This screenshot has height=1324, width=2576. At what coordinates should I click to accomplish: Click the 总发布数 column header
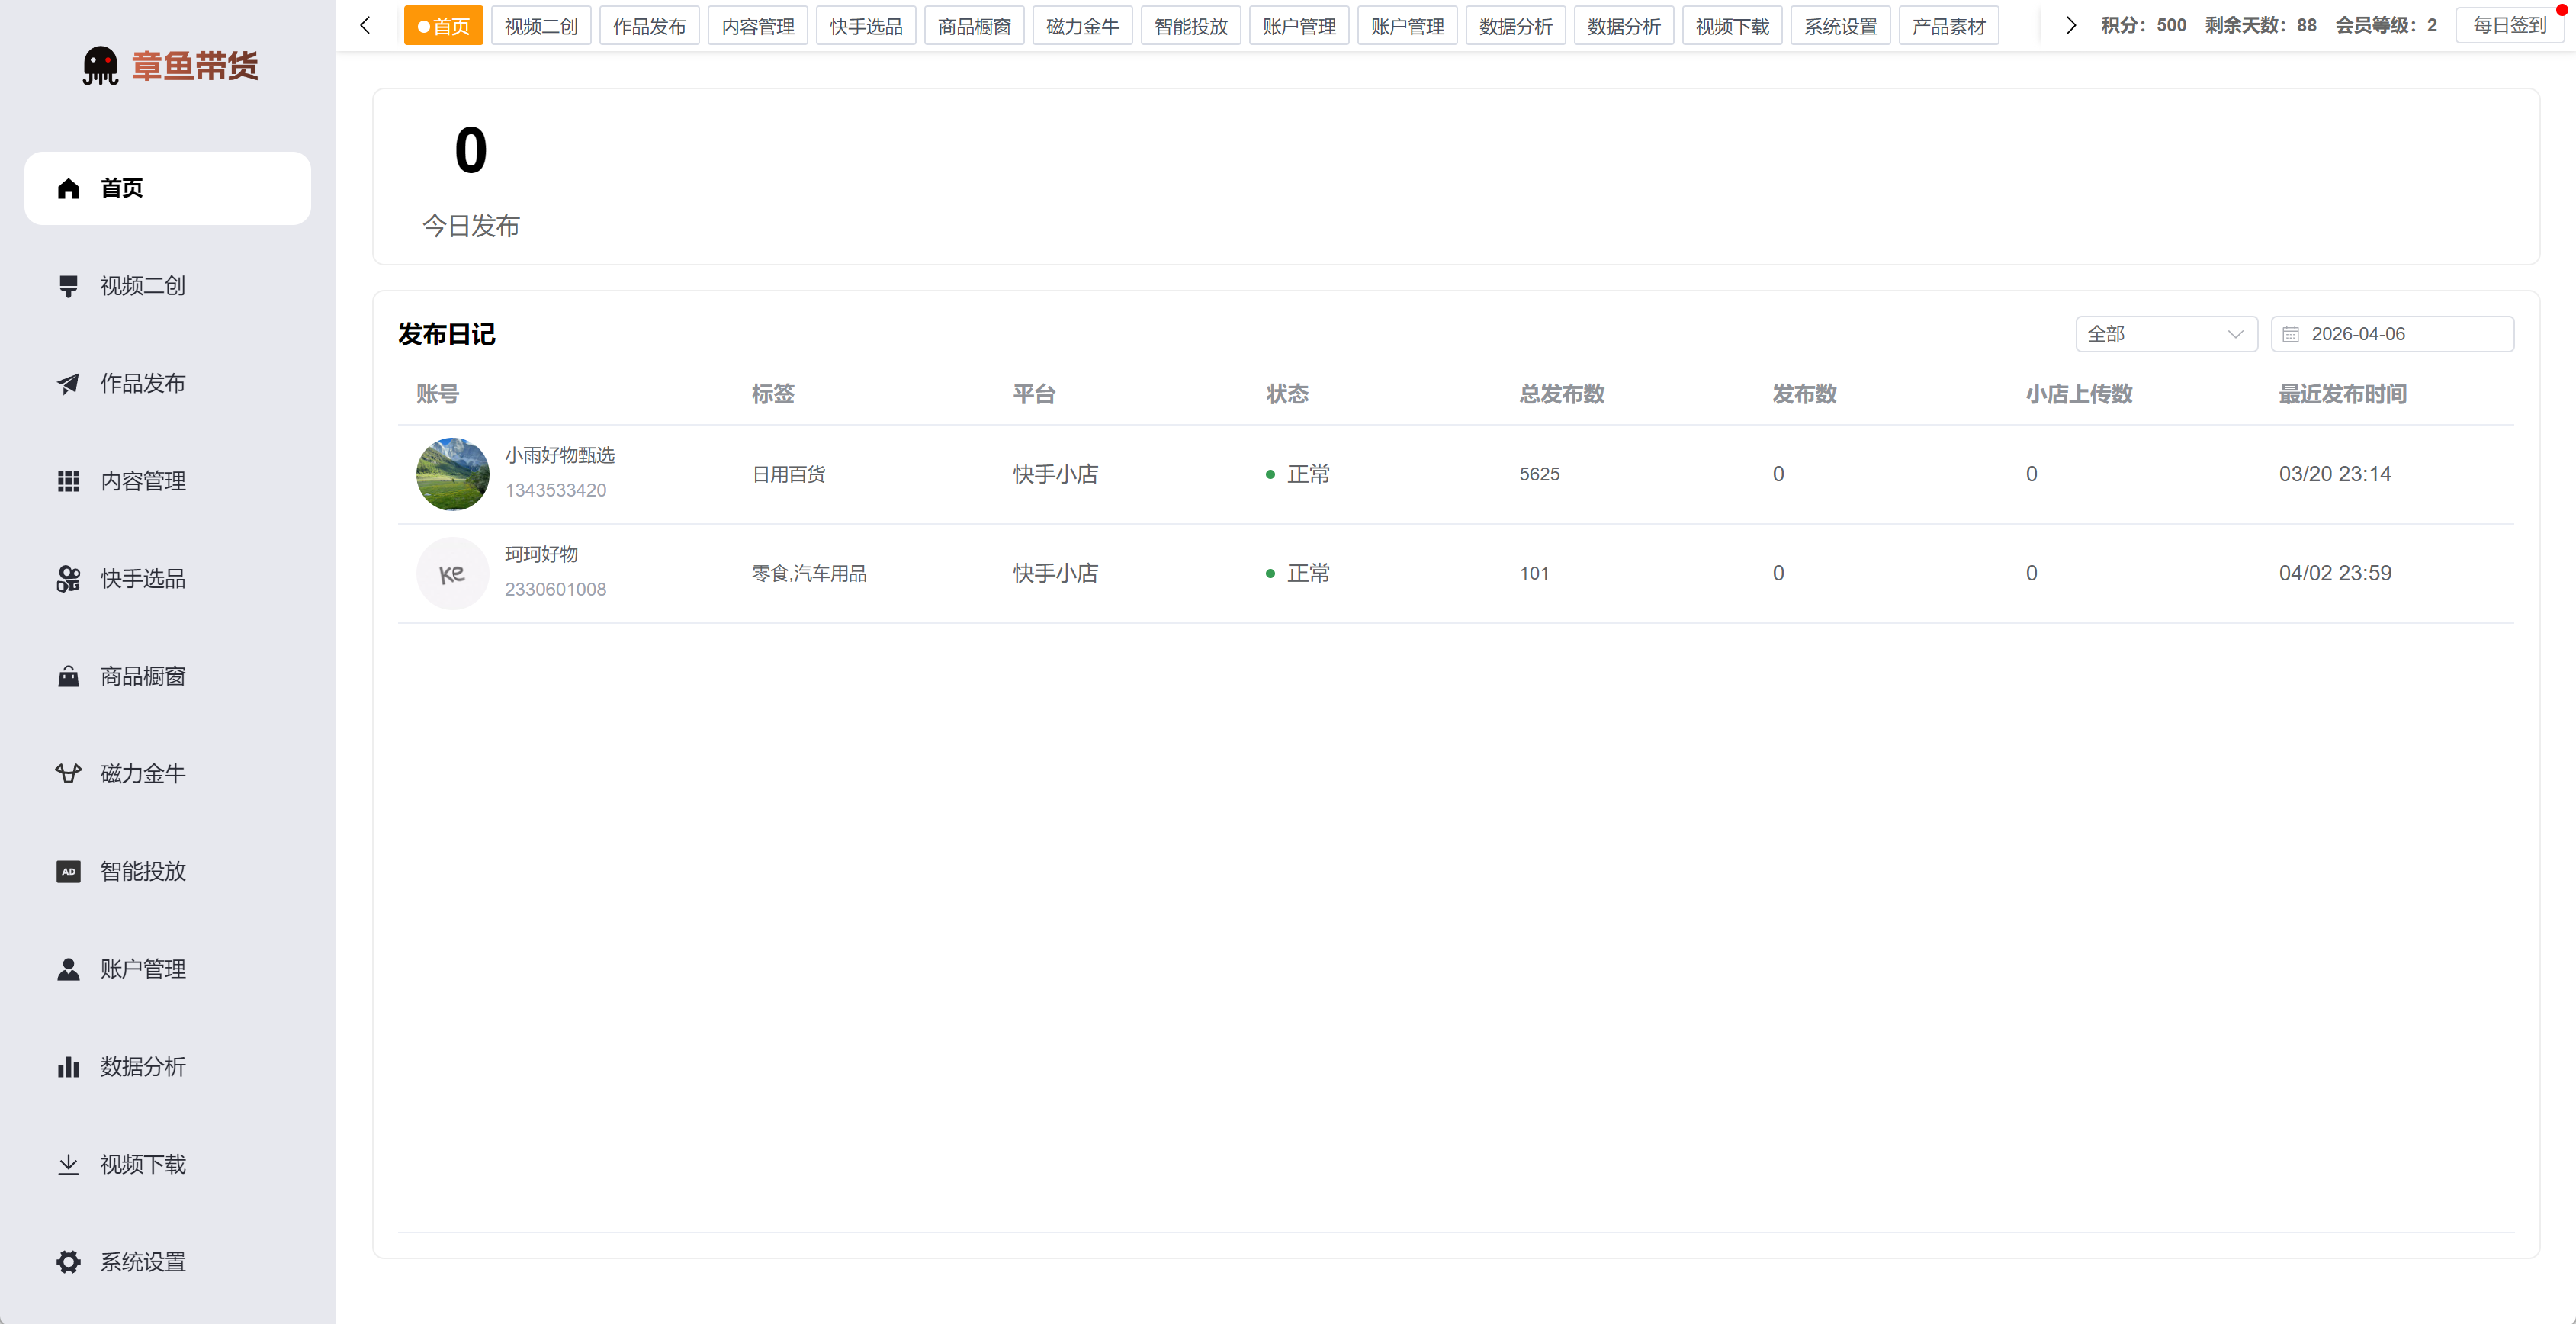pos(1561,394)
